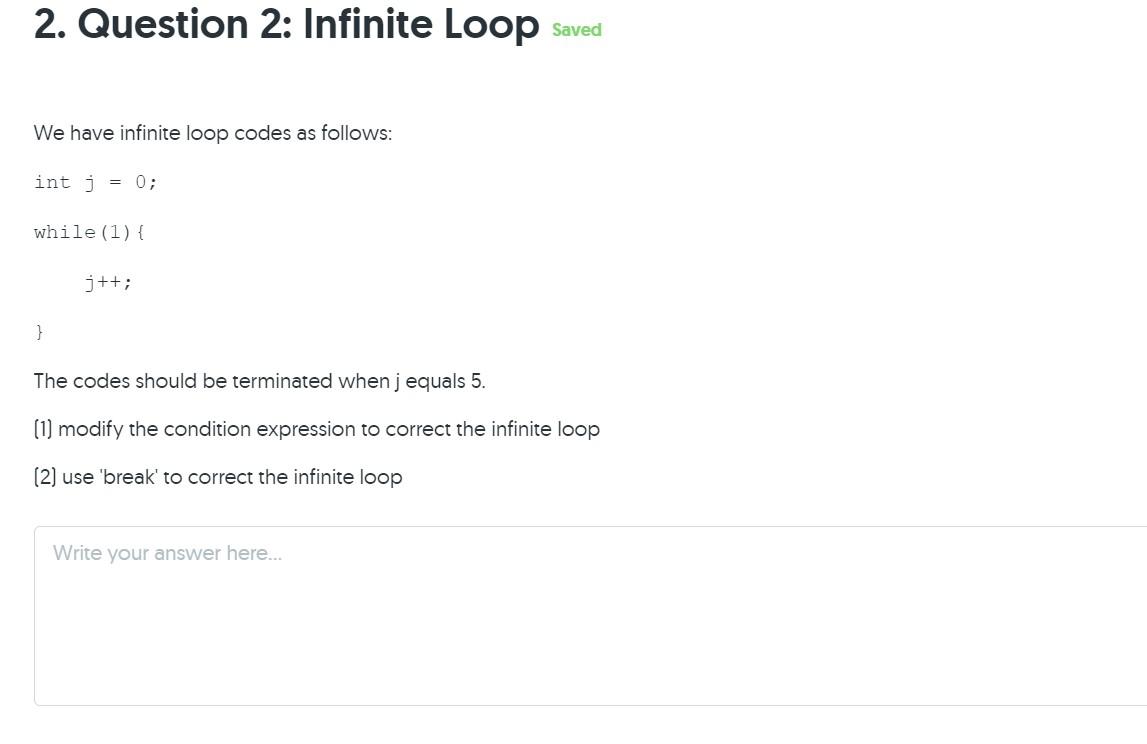Select the 'j++;' statement in the code

[108, 281]
